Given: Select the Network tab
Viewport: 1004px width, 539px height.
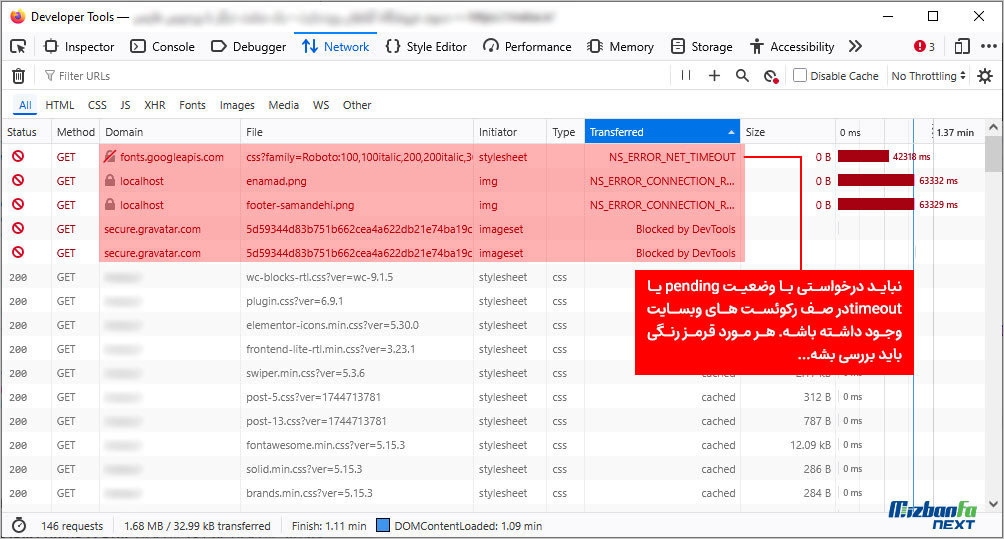Looking at the screenshot, I should tap(336, 47).
